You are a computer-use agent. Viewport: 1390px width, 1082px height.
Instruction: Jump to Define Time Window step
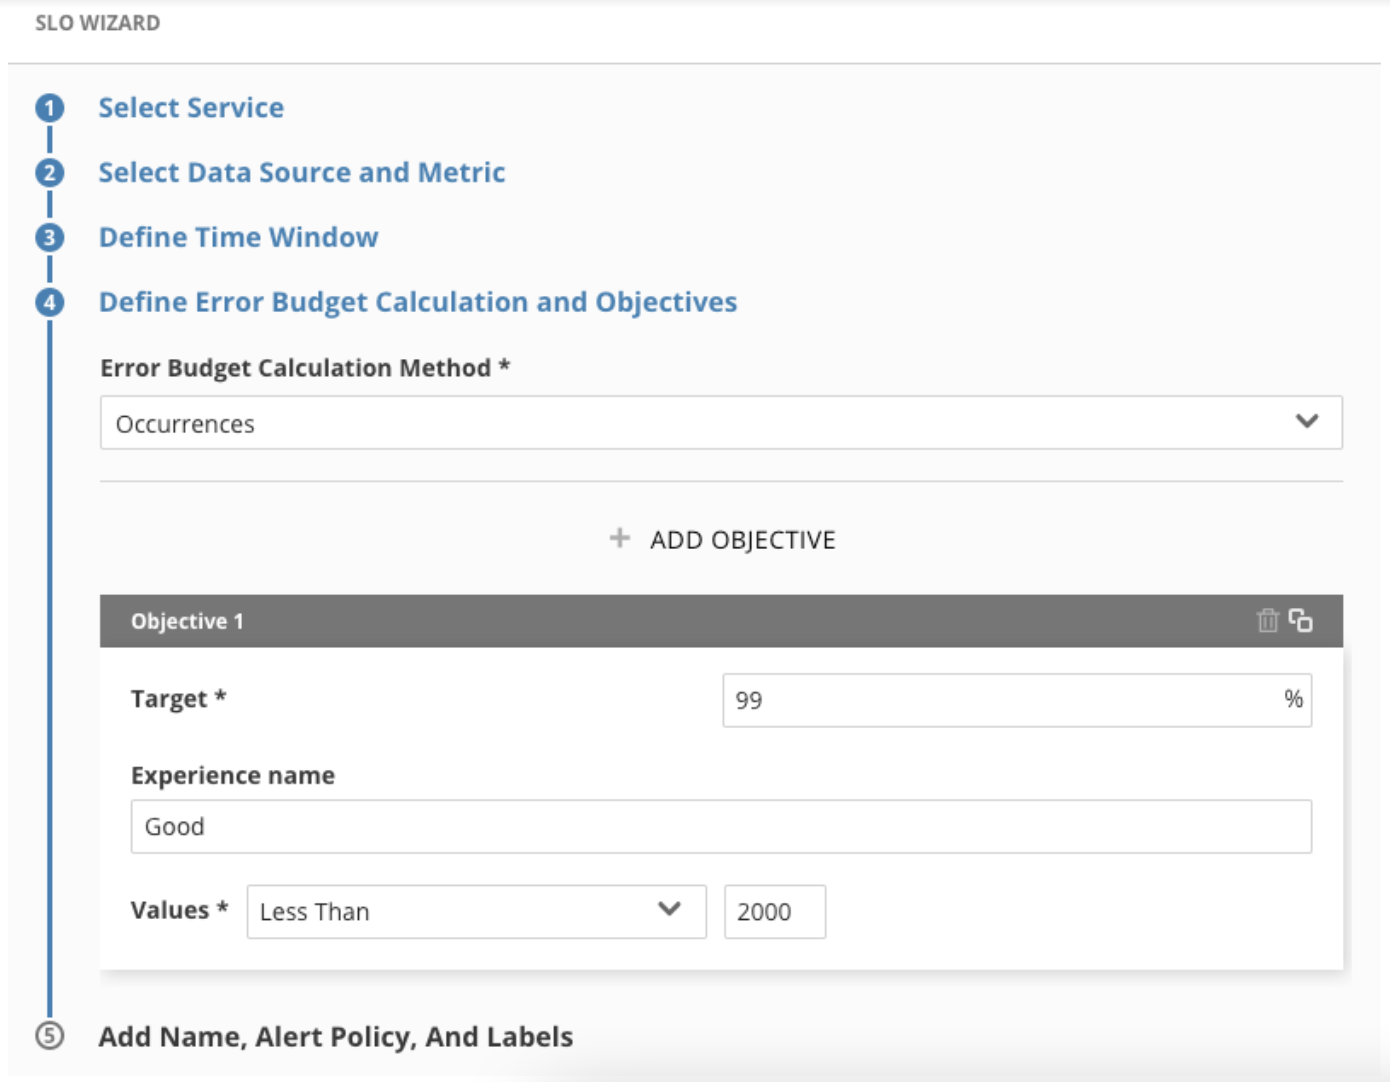tap(238, 238)
